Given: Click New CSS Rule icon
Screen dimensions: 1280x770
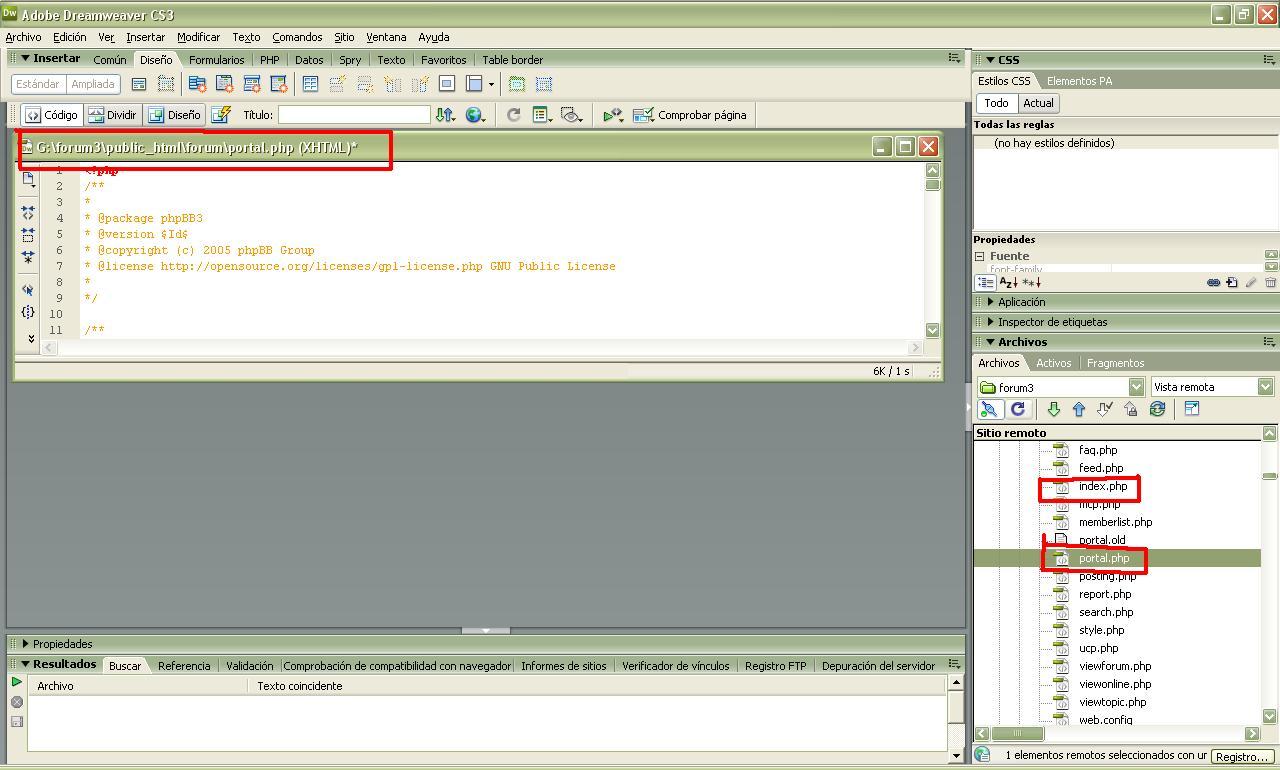Looking at the screenshot, I should pos(1232,283).
